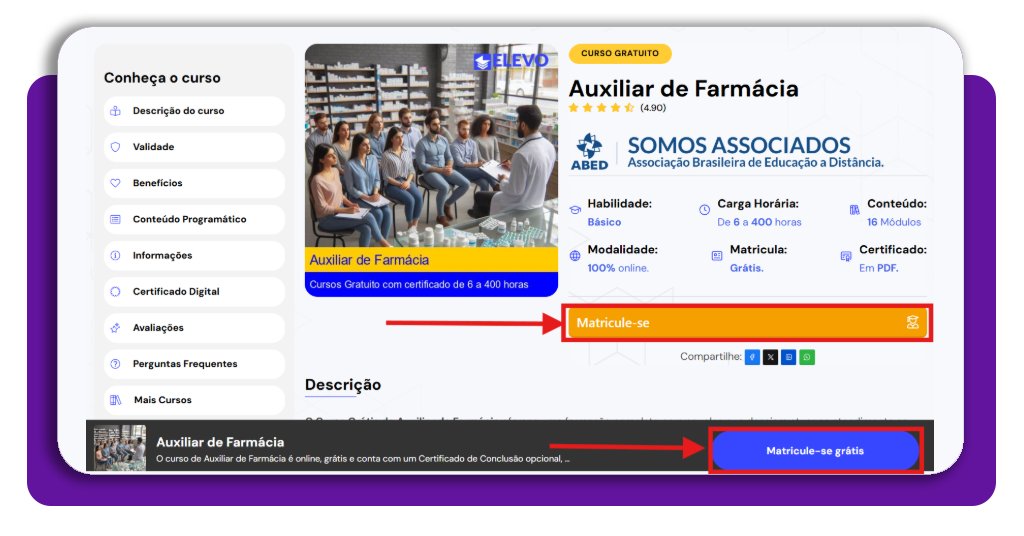This screenshot has height=536, width=1024.
Task: Click globe icon by Modalidade
Action: tap(575, 255)
